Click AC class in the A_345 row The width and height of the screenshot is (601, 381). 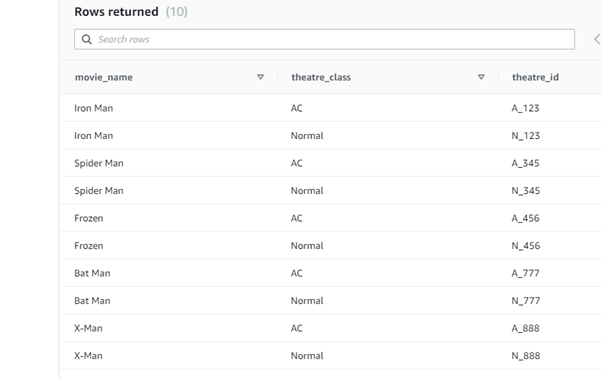[x=297, y=163]
